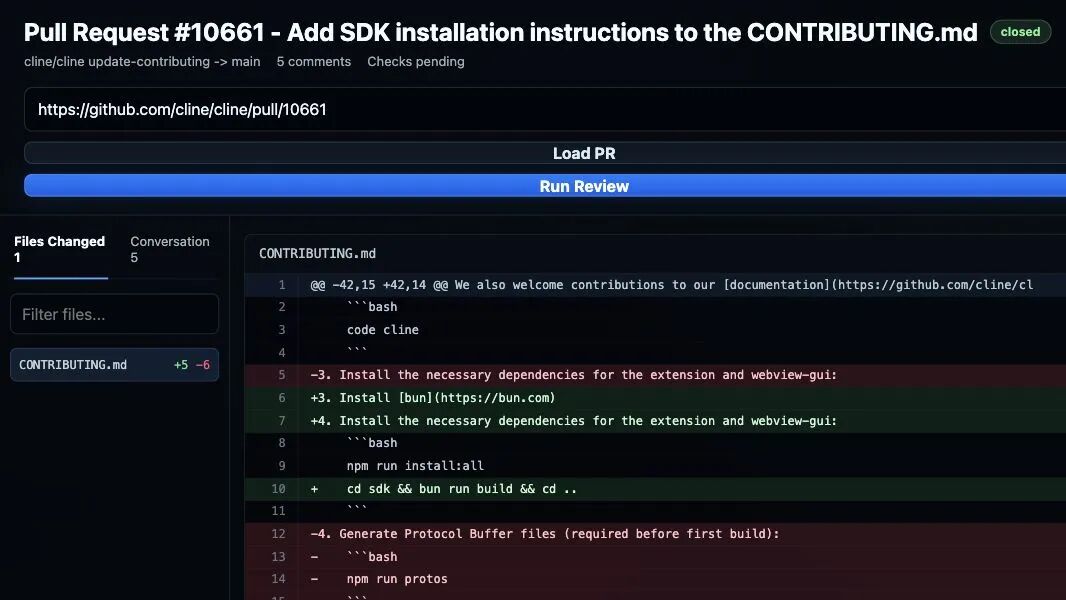Click removed line '-3. Install the necessary dependencies'
The image size is (1066, 600).
tap(655, 375)
